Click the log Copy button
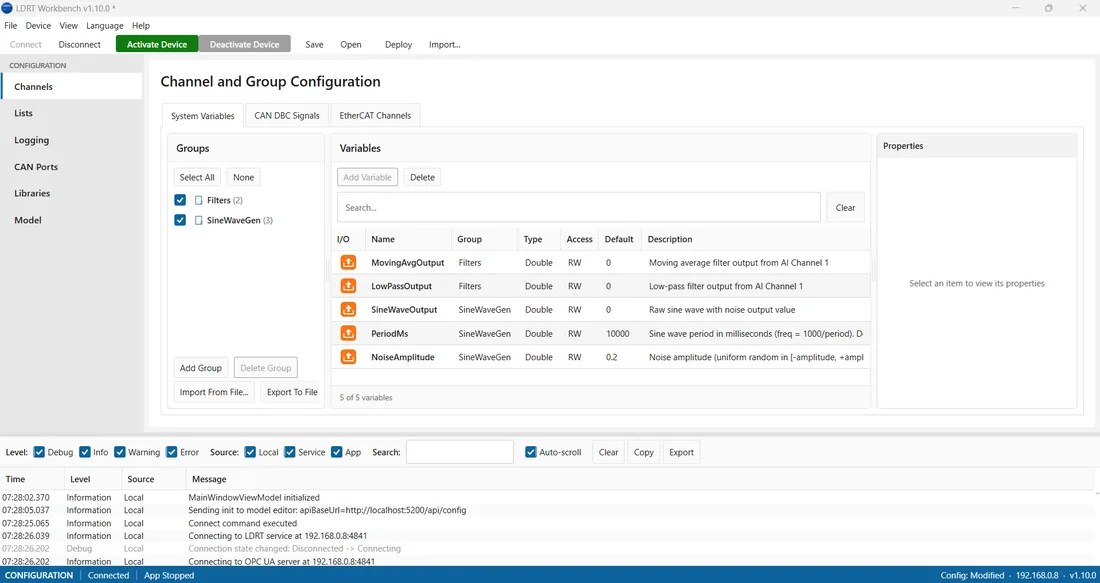Viewport: 1100px width, 583px height. coord(644,452)
